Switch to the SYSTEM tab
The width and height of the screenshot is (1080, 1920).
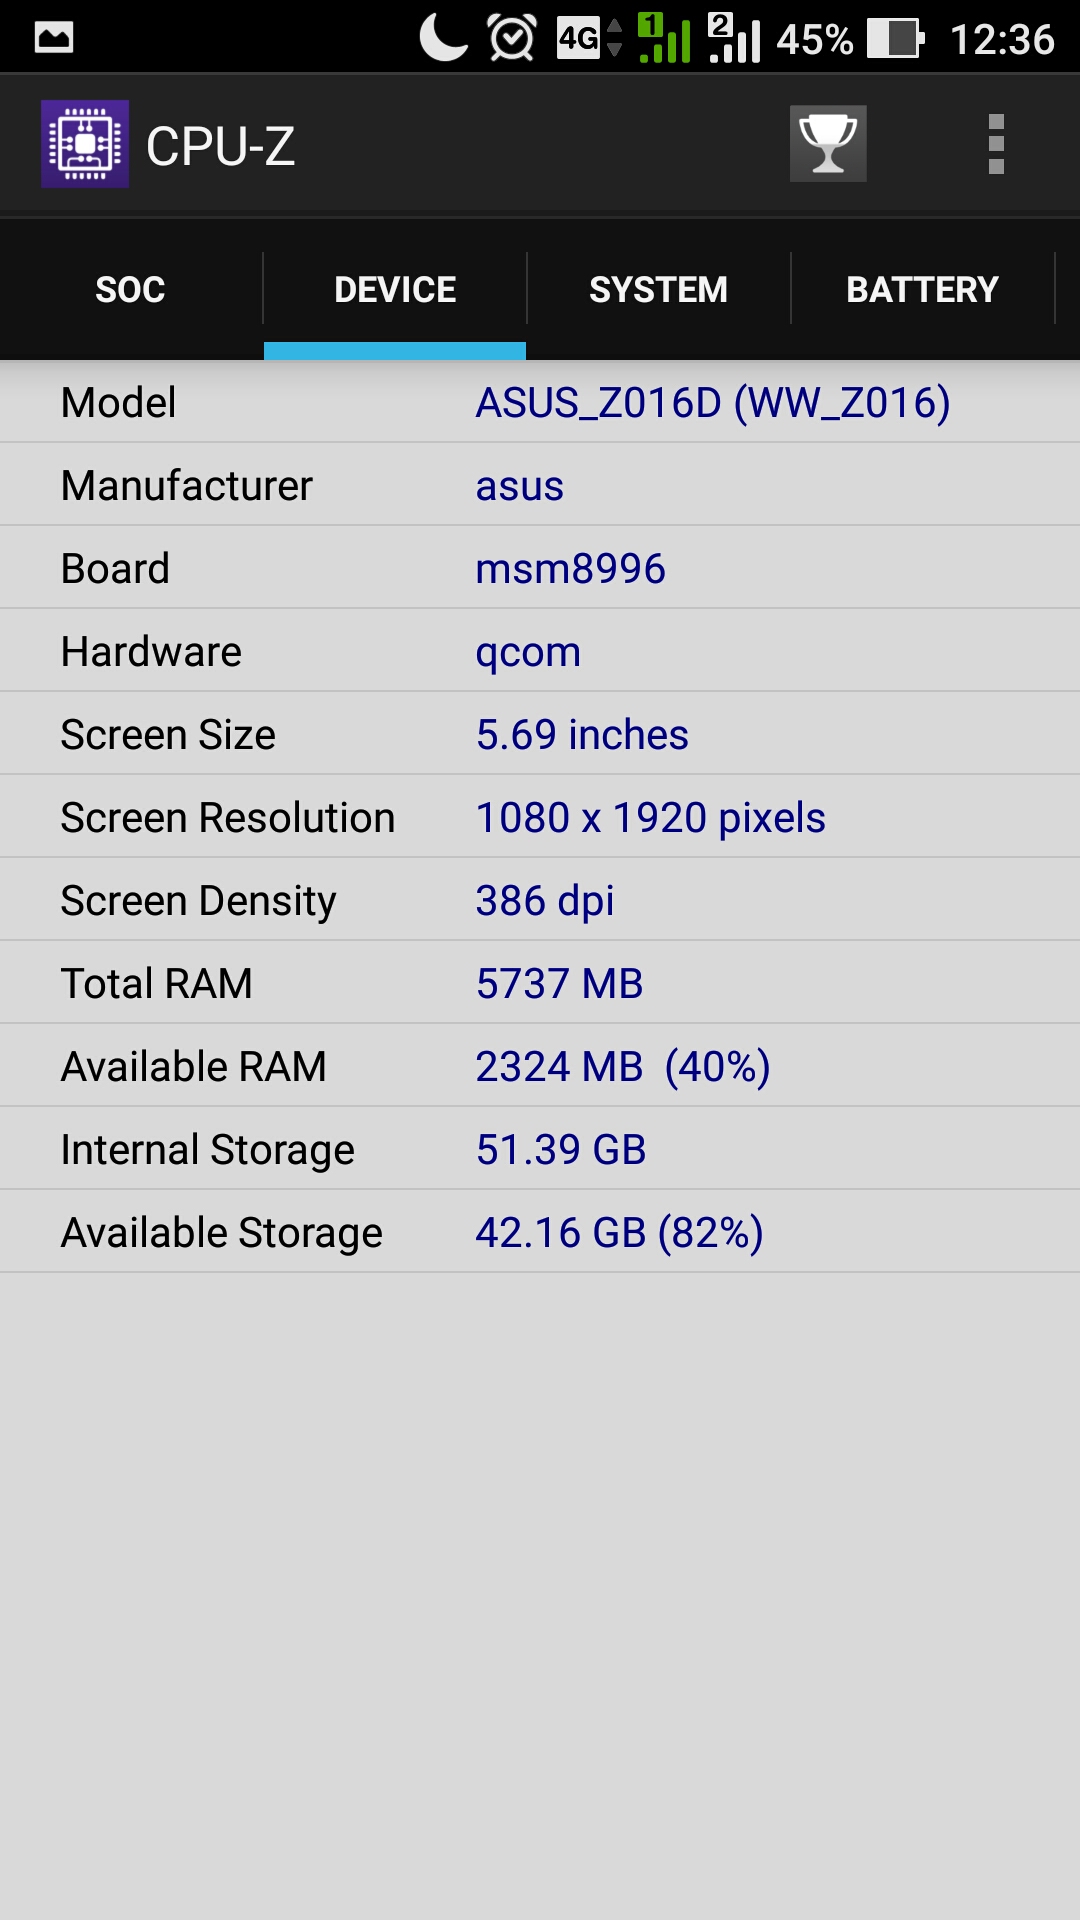pyautogui.click(x=658, y=290)
